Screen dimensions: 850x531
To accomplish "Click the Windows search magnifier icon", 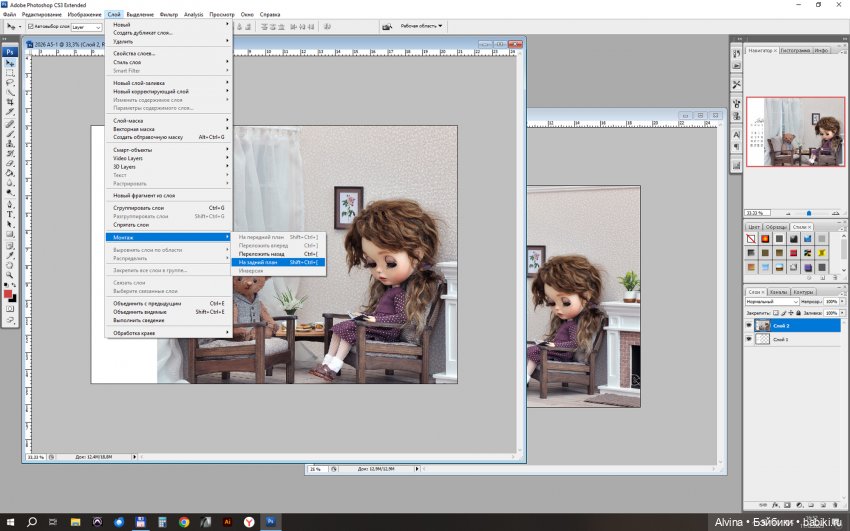I will pos(31,521).
